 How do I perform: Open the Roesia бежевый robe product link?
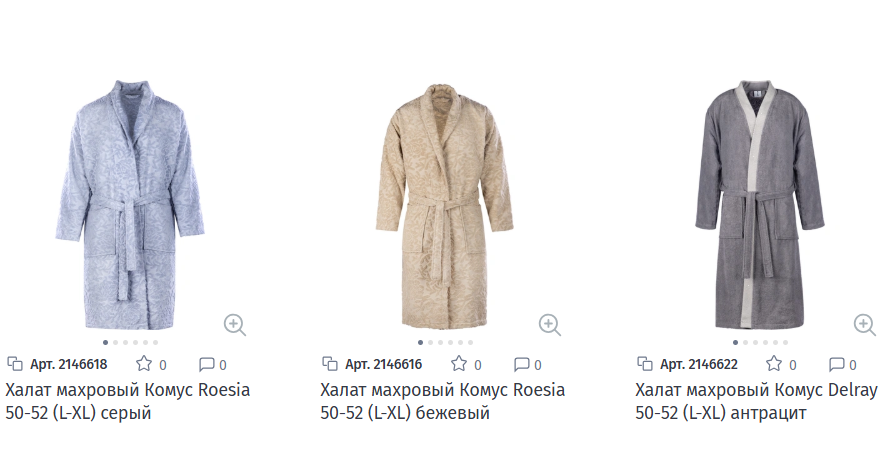point(442,401)
